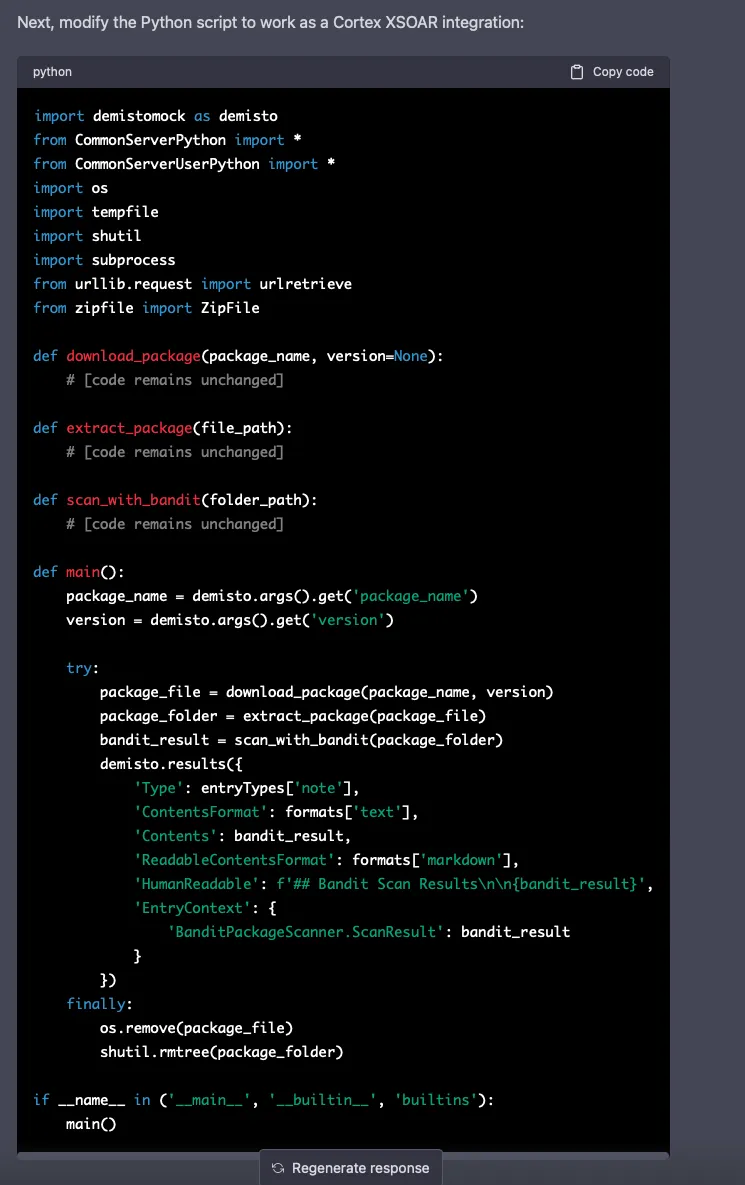Screen dimensions: 745x1185
Task: Click the 'if __name__ in' line
Action: [264, 1100]
